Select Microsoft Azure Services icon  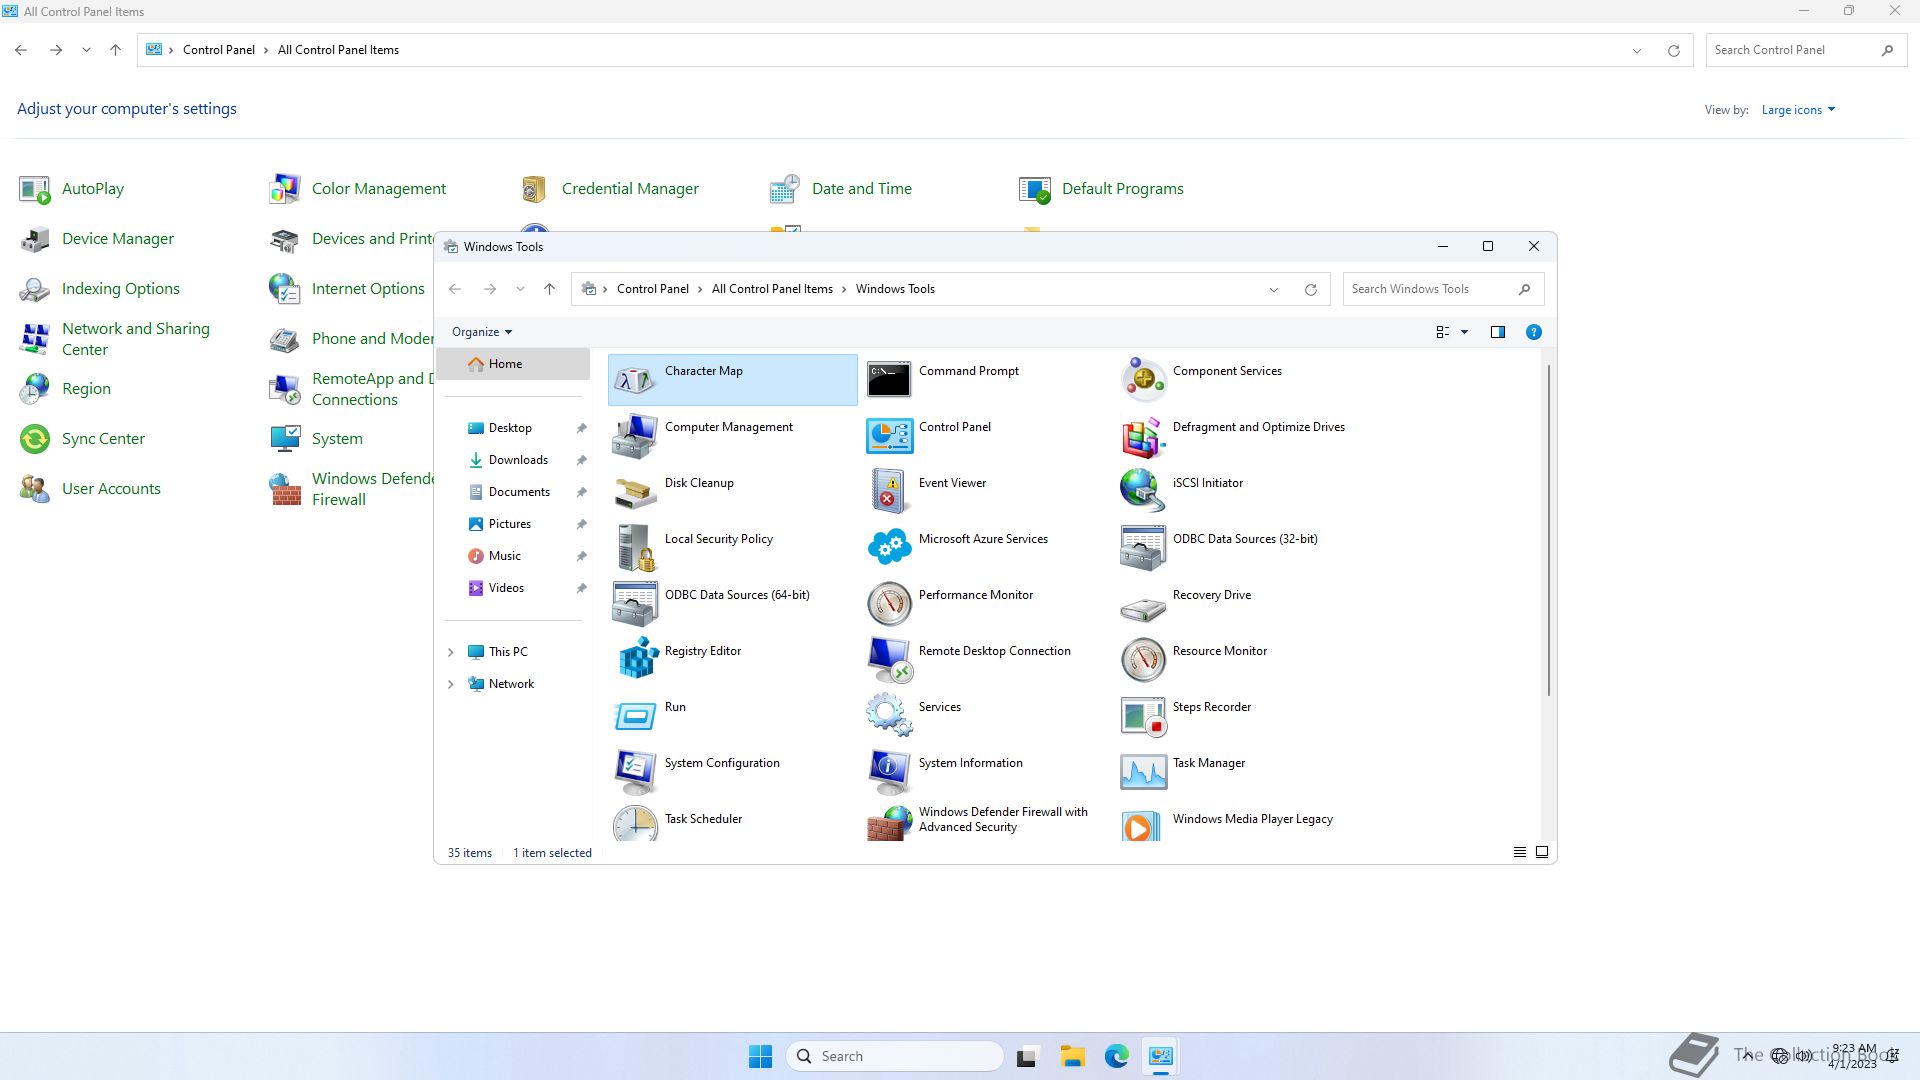coord(889,548)
